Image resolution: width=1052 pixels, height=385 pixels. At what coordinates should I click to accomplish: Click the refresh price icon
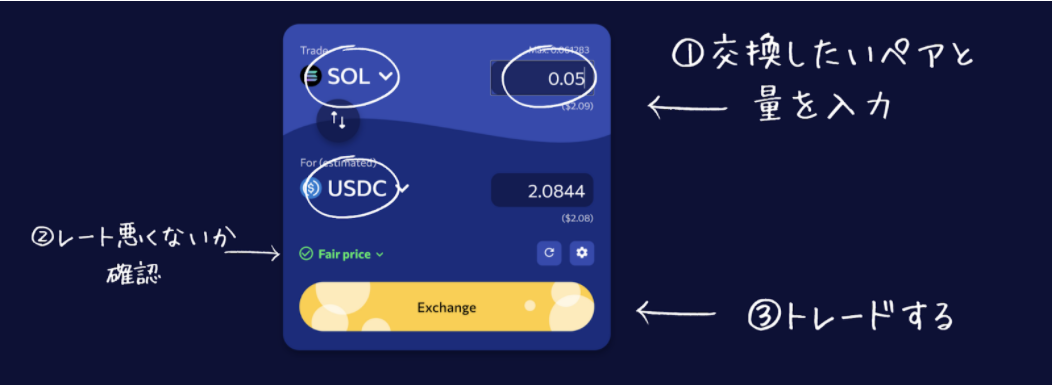[549, 253]
